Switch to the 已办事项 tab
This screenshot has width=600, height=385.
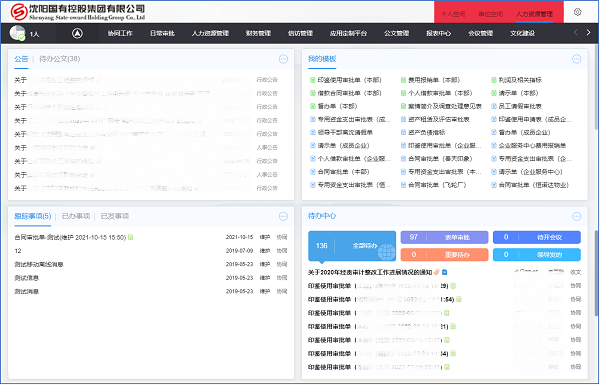[x=76, y=216]
